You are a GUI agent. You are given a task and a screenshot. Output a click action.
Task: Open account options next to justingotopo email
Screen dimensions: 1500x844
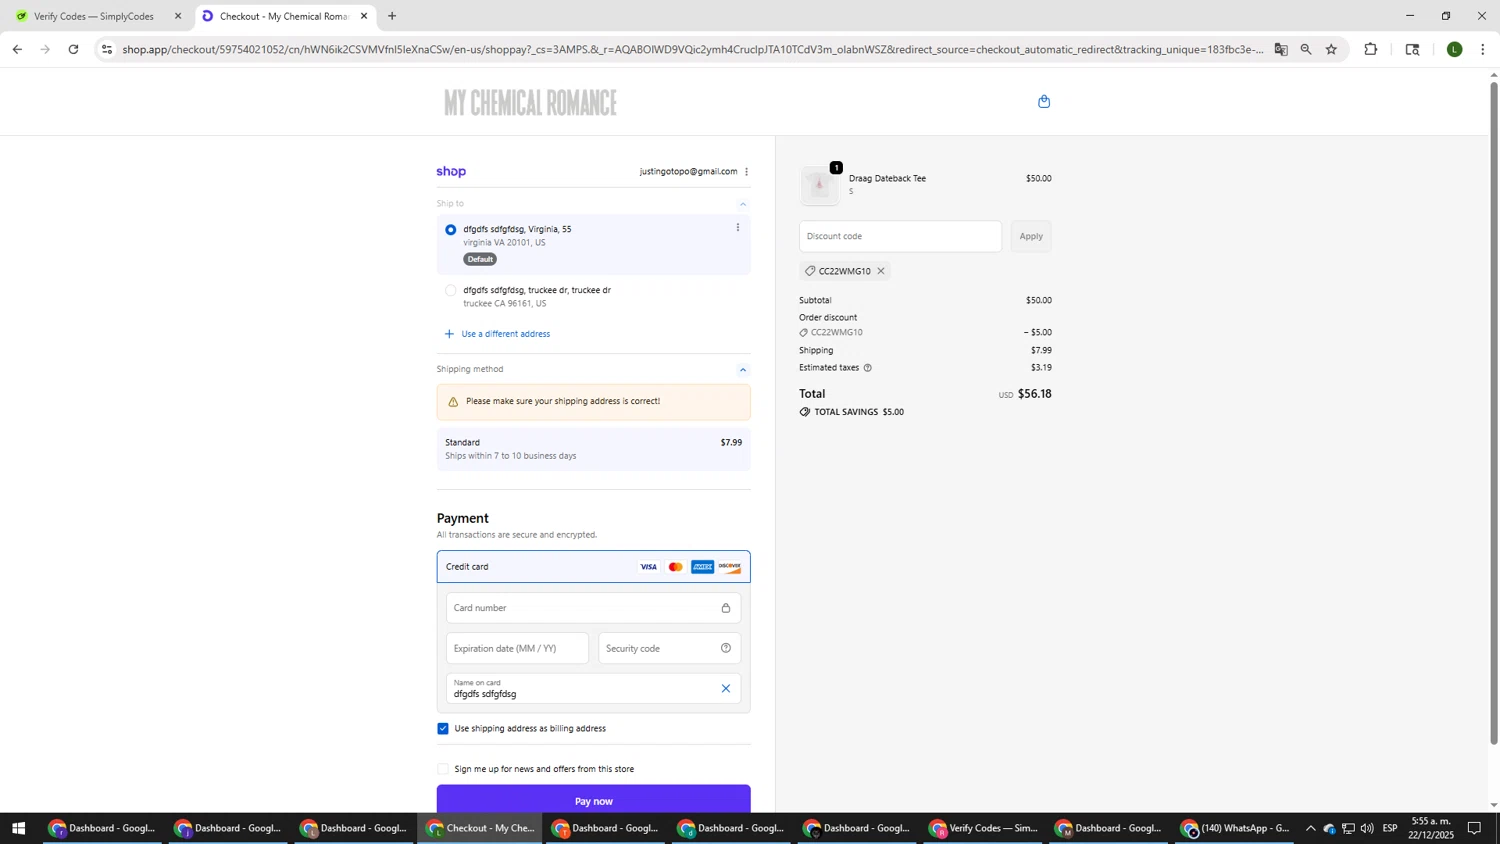[746, 172]
